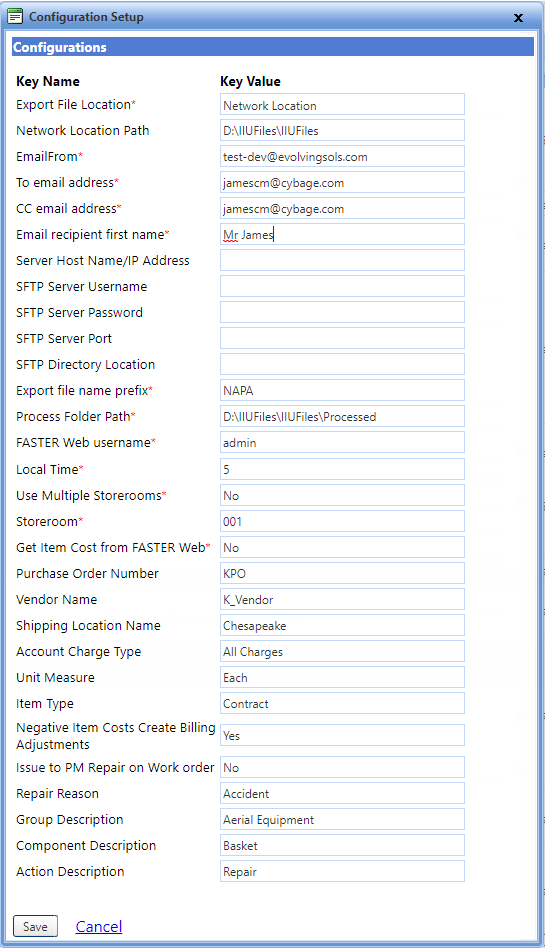This screenshot has width=545, height=948.
Task: Click the CC email address field
Action: [x=342, y=208]
